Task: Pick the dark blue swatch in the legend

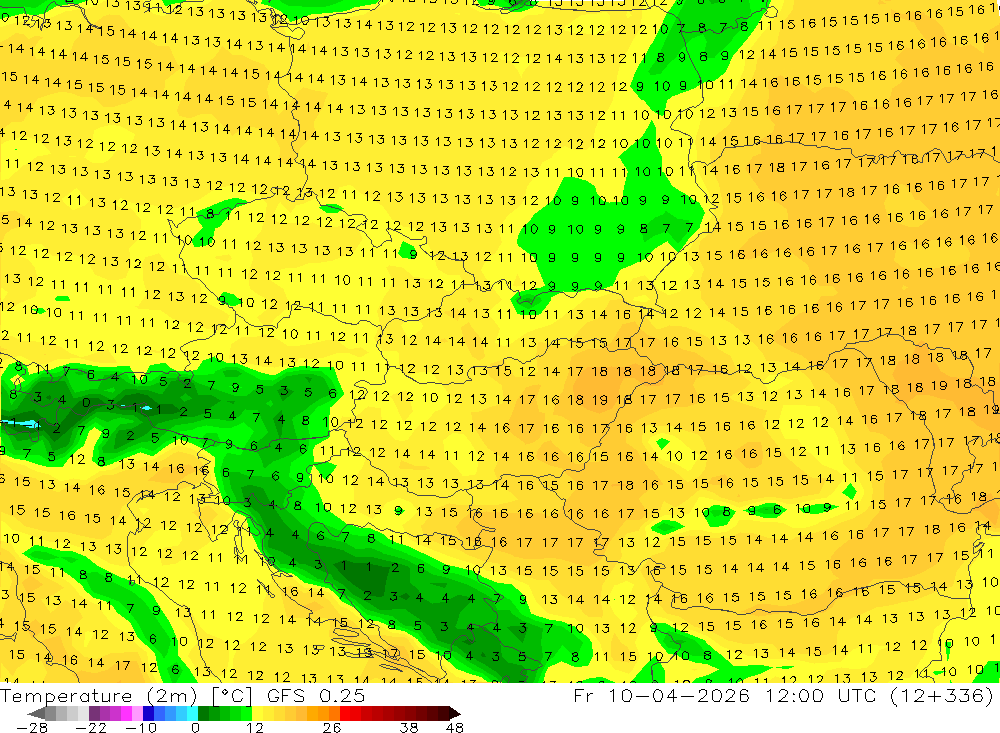Action: tap(148, 714)
